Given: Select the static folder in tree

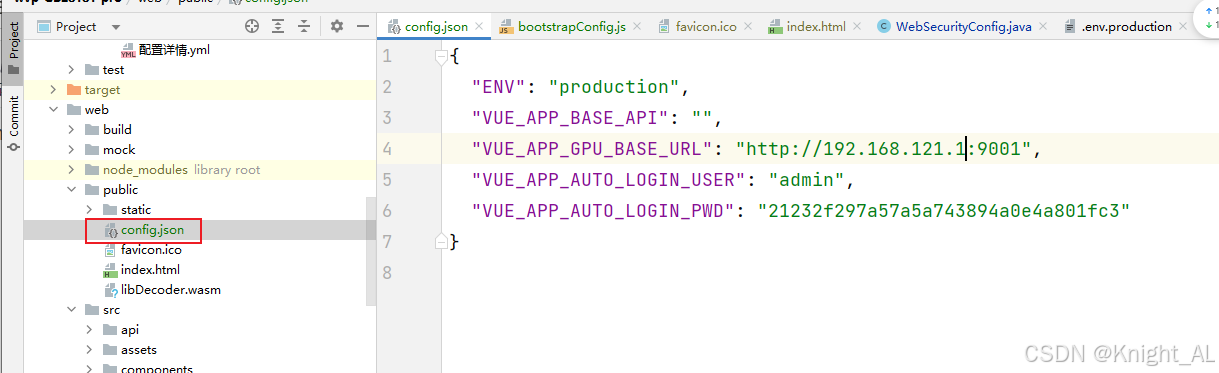Looking at the screenshot, I should pos(127,209).
